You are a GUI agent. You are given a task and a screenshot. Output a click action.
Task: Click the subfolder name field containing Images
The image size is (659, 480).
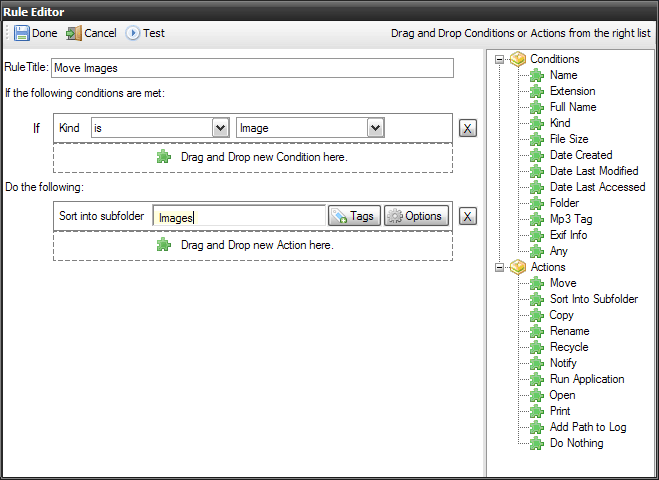coord(239,216)
